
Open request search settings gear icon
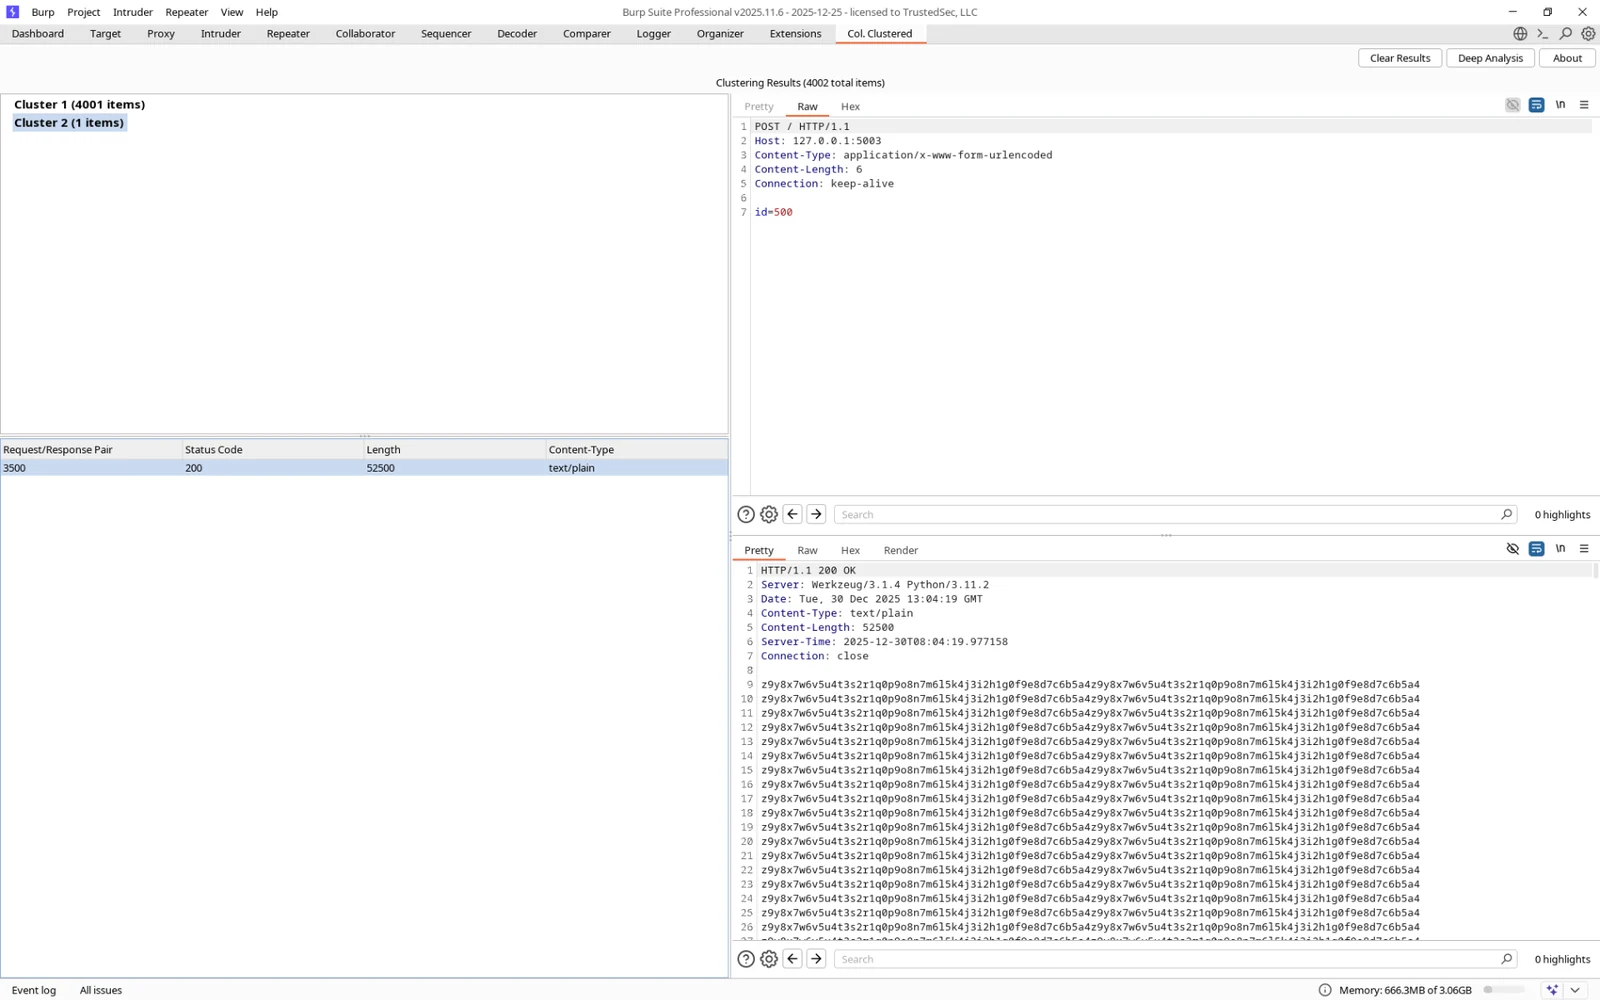769,514
